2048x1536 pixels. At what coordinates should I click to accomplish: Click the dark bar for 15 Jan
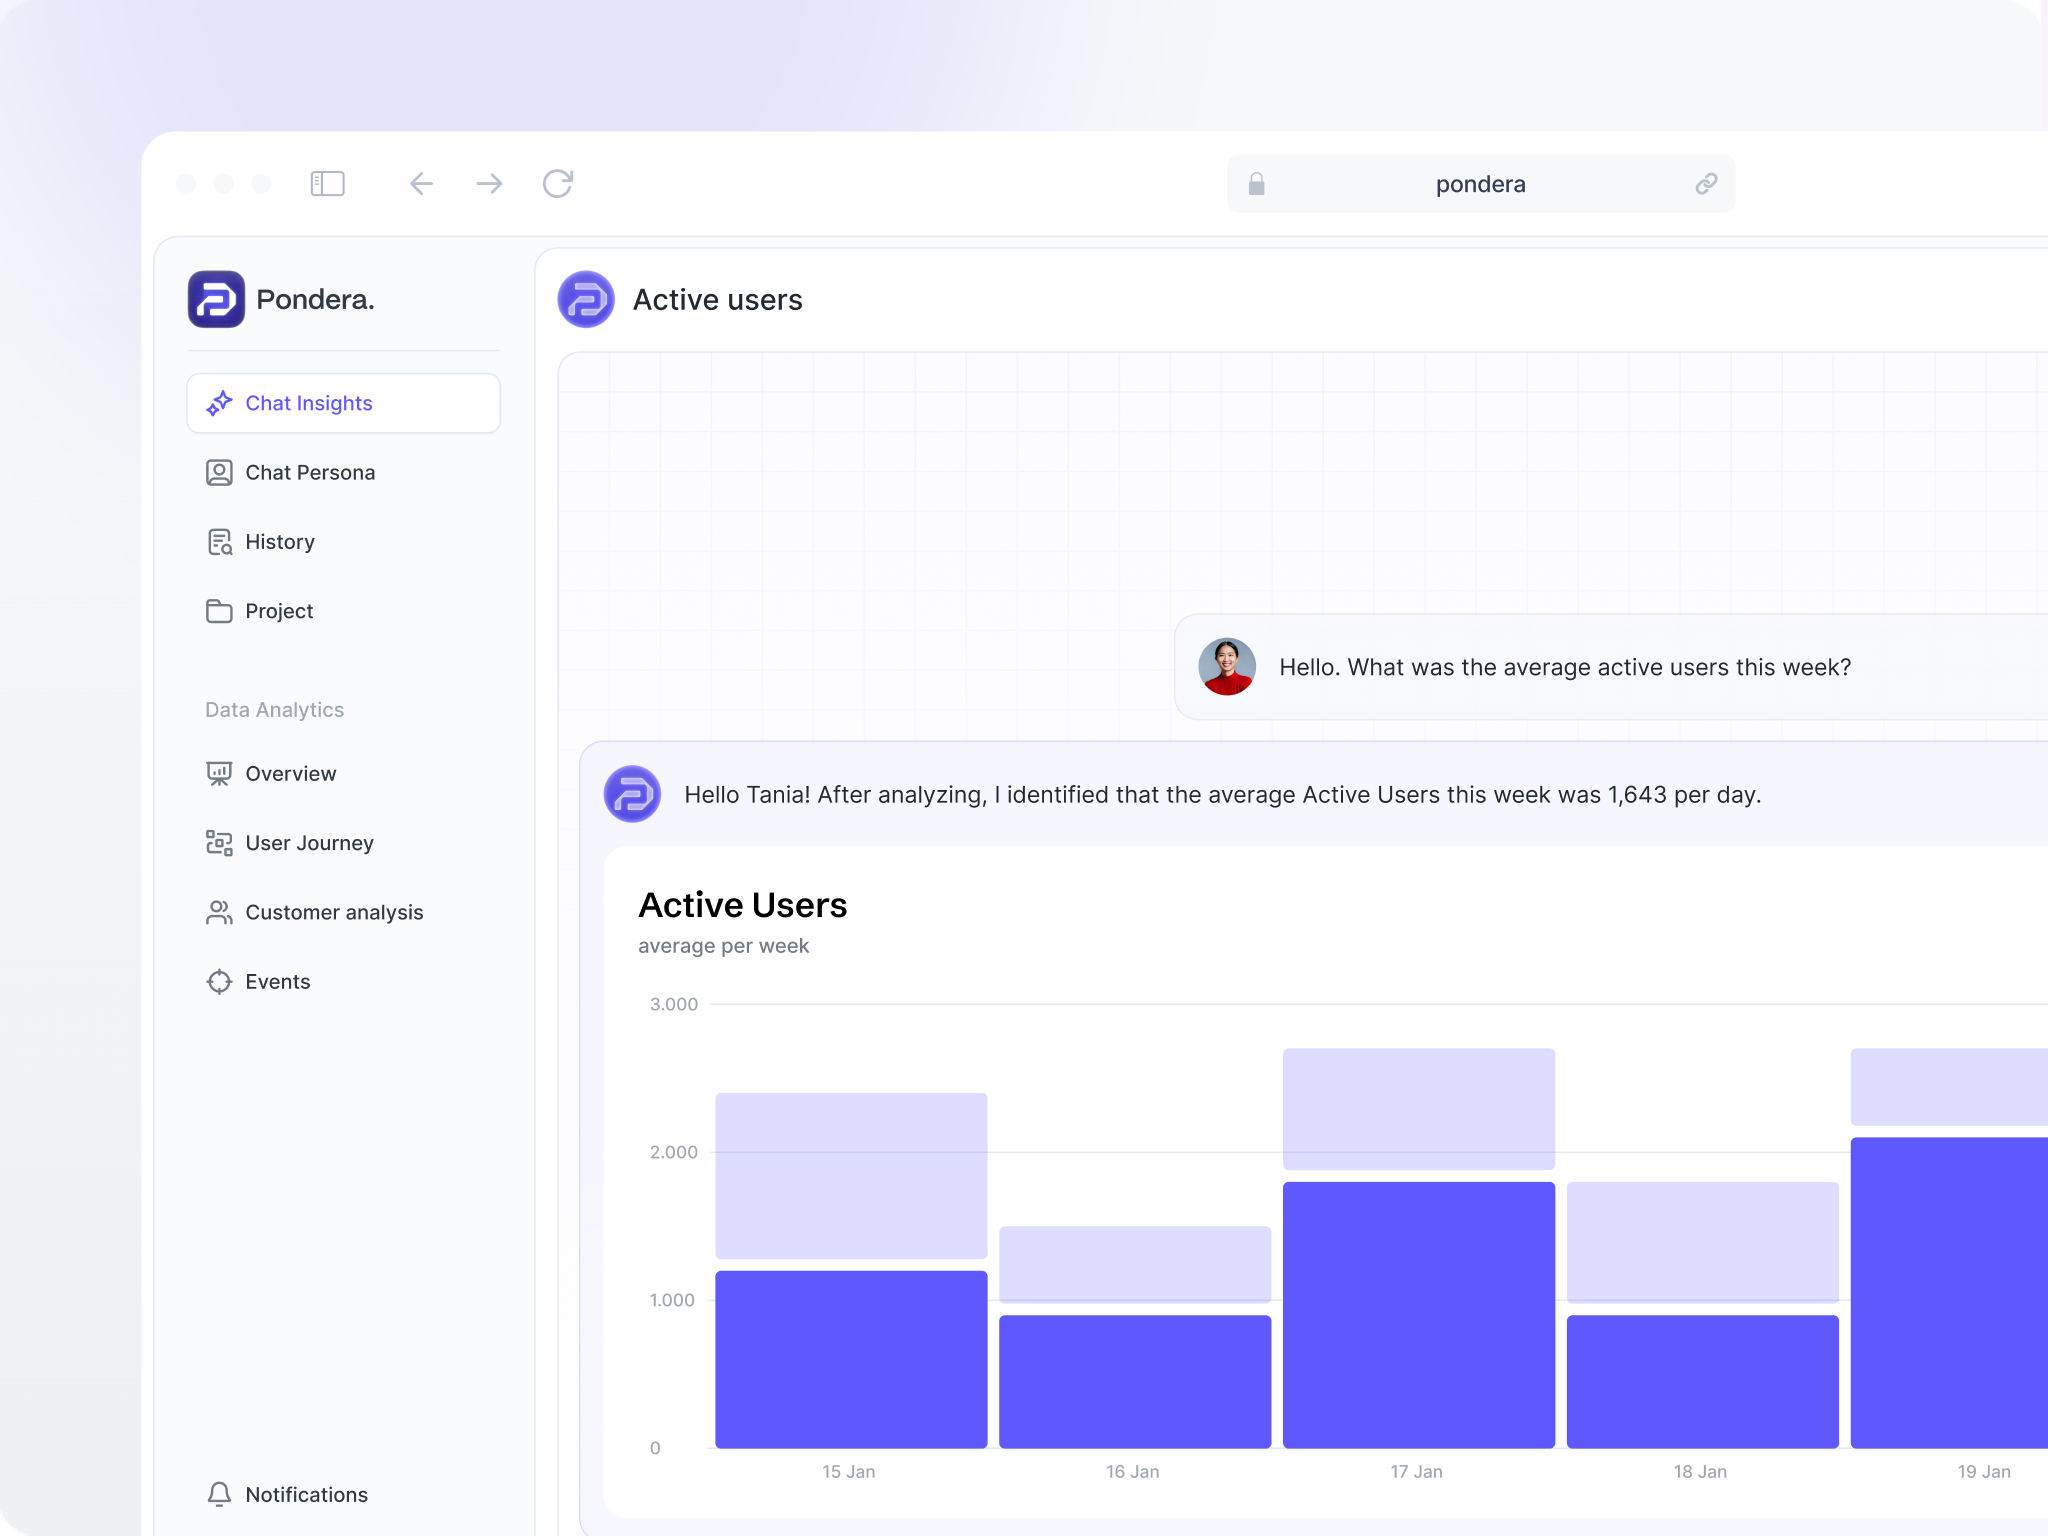coord(851,1359)
